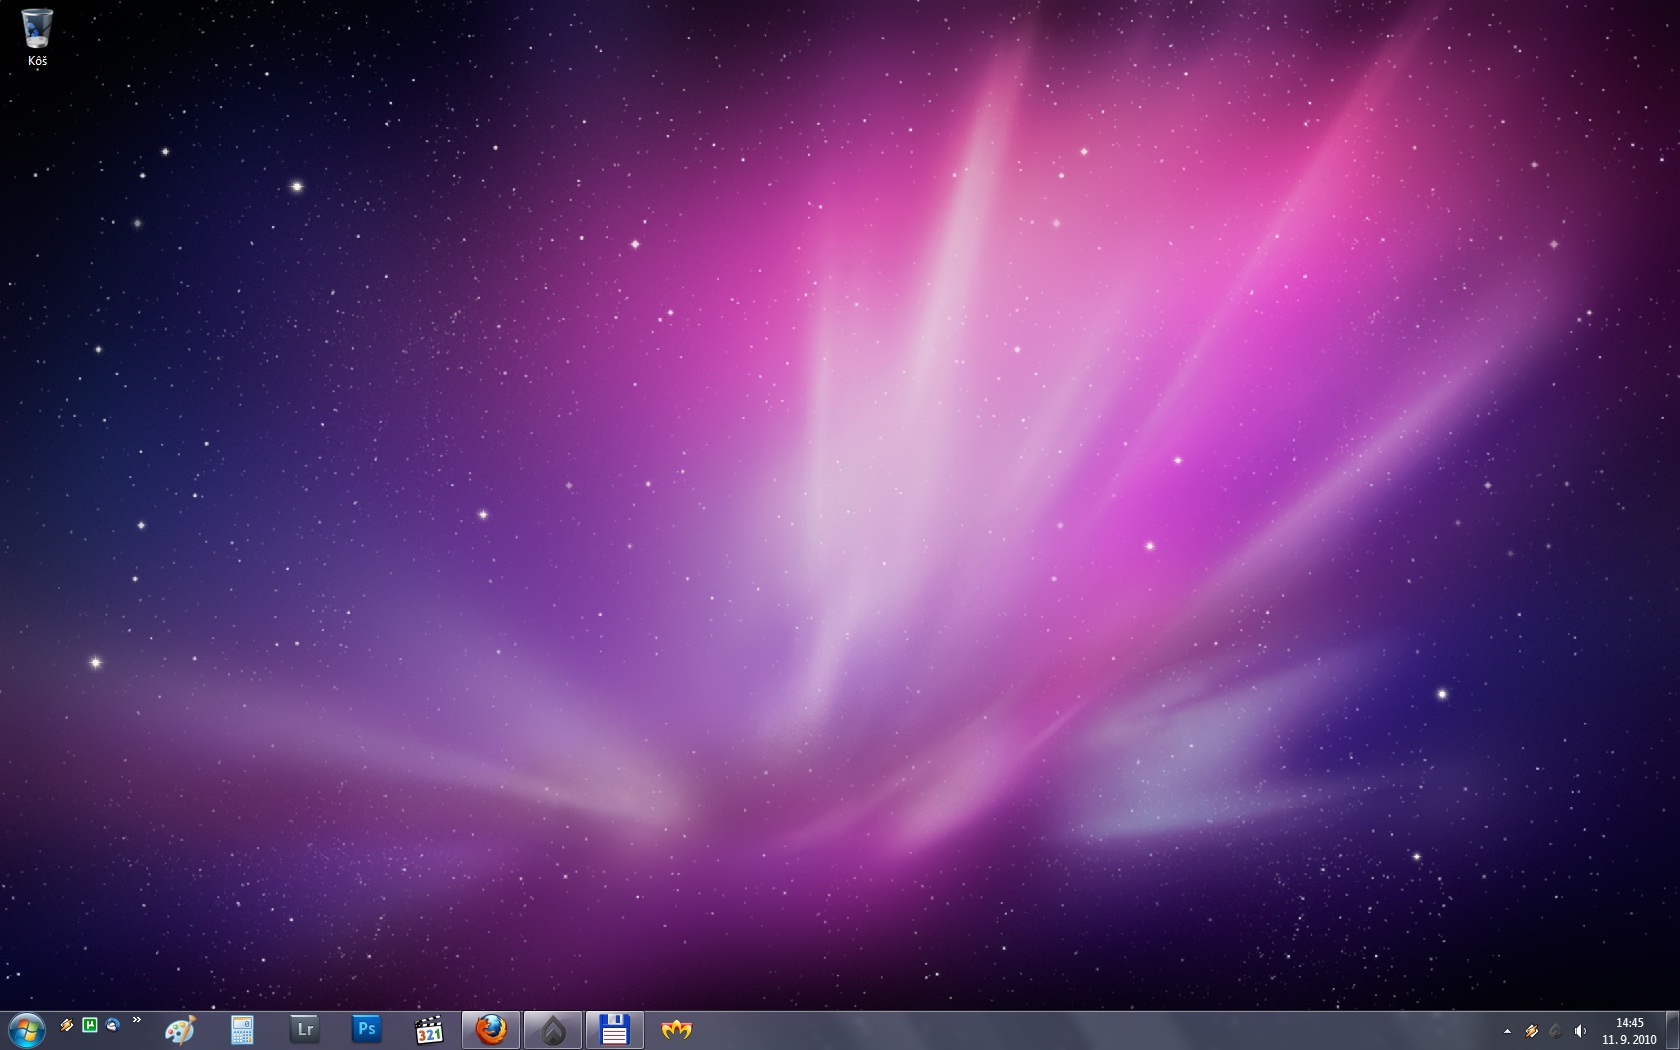Open the Windows Start menu orb
Image resolution: width=1680 pixels, height=1050 pixels.
pyautogui.click(x=26, y=1029)
